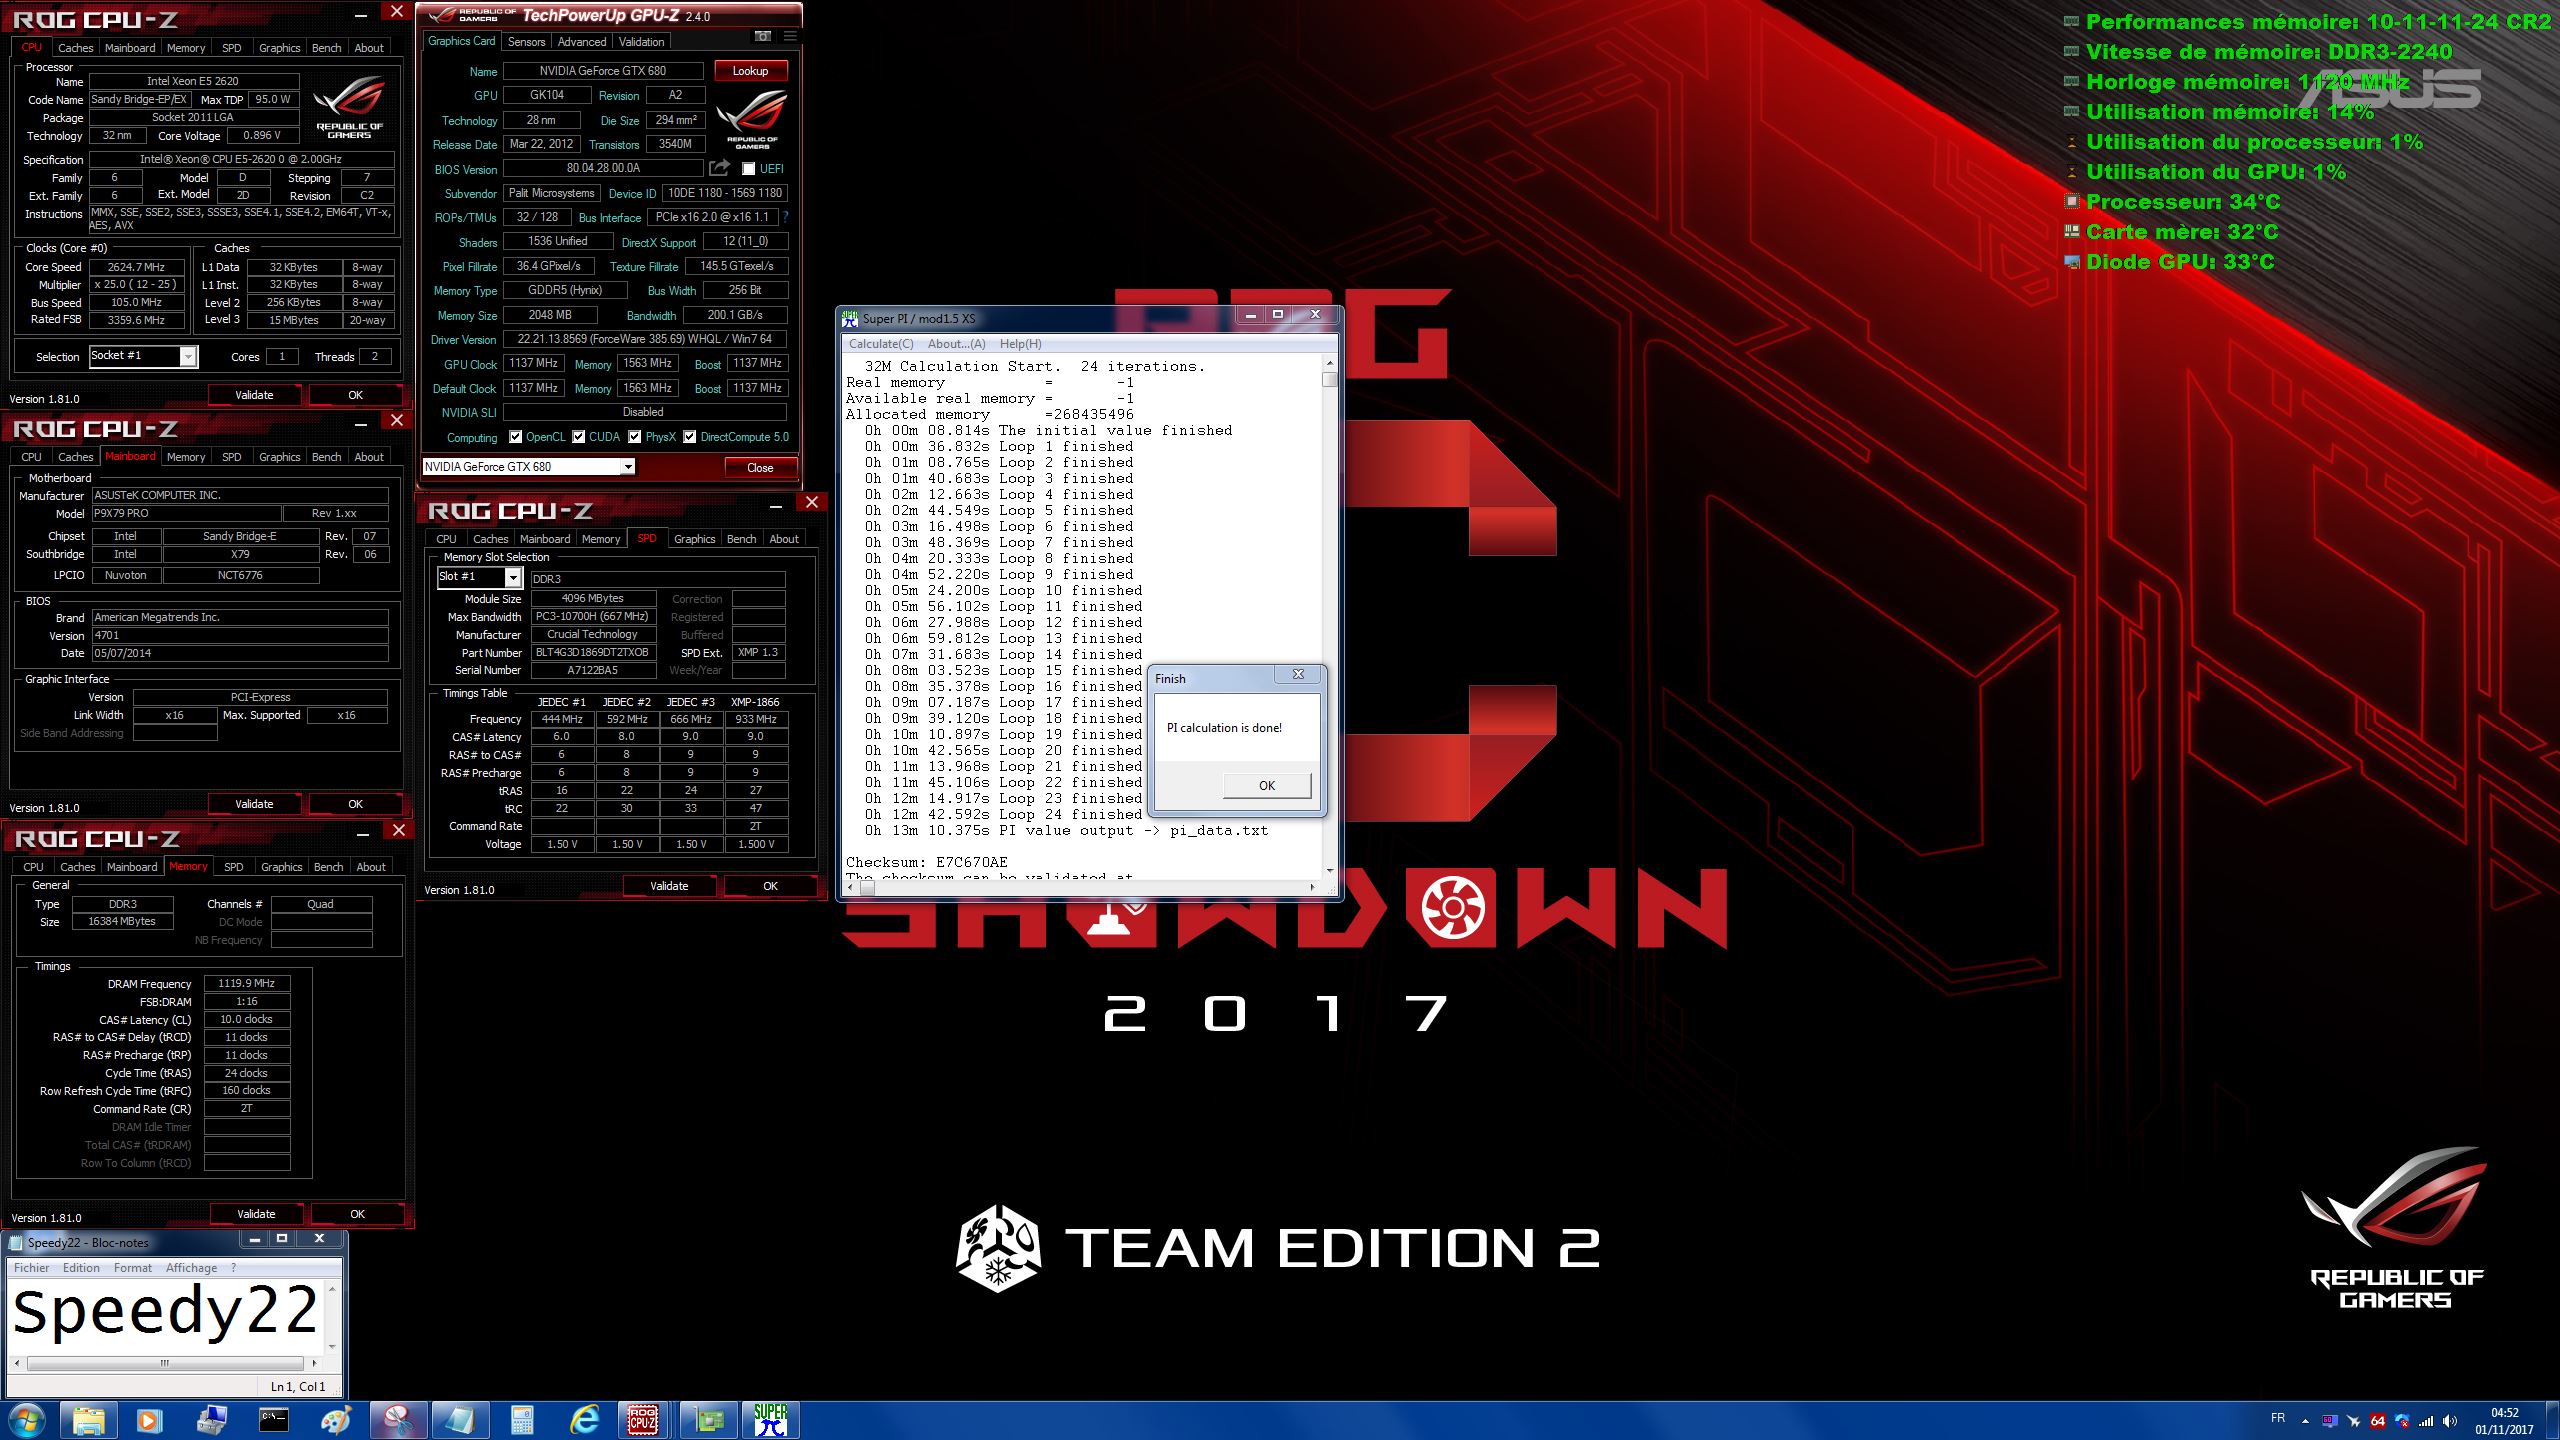Open the GPU-Z hamburger menu icon
This screenshot has height=1440, width=2560.
(790, 36)
